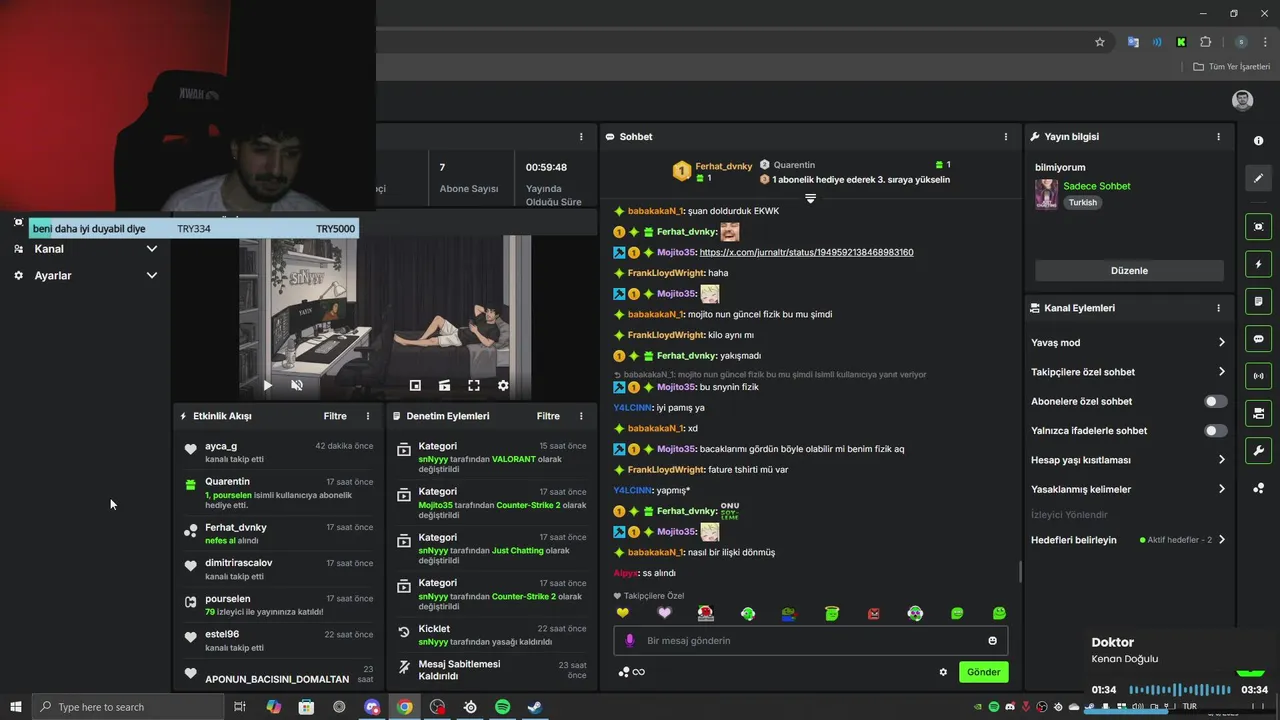This screenshot has height=720, width=1280.
Task: Toggle the chat bubble icon in right sidebar
Action: [x=1258, y=339]
